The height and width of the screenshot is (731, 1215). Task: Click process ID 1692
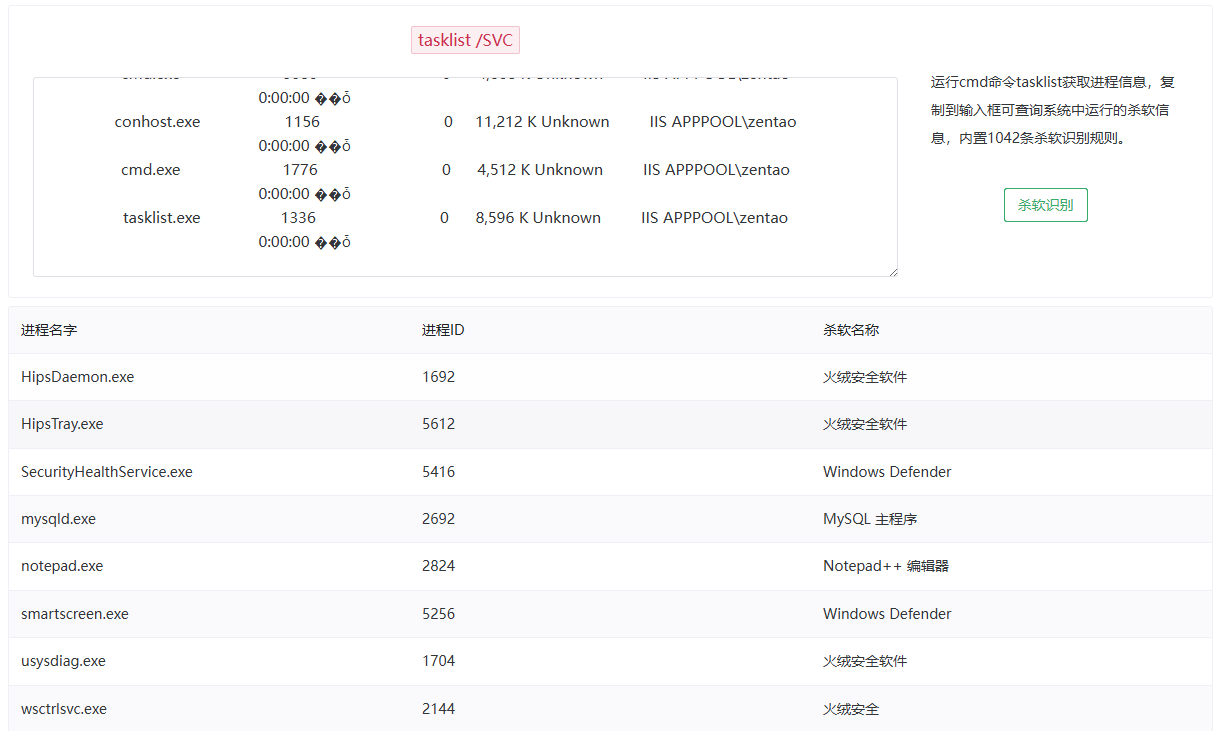tap(438, 377)
